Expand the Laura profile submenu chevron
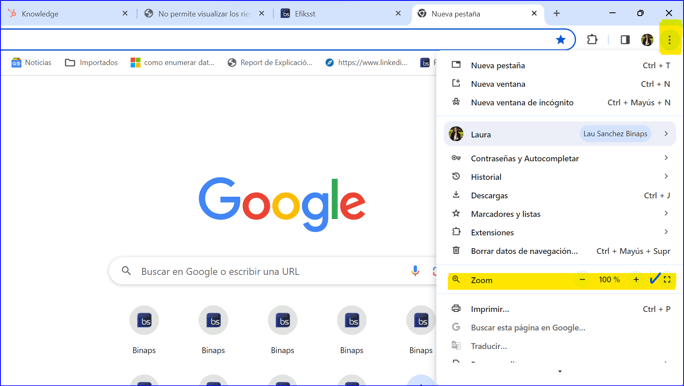The image size is (684, 386). [666, 134]
